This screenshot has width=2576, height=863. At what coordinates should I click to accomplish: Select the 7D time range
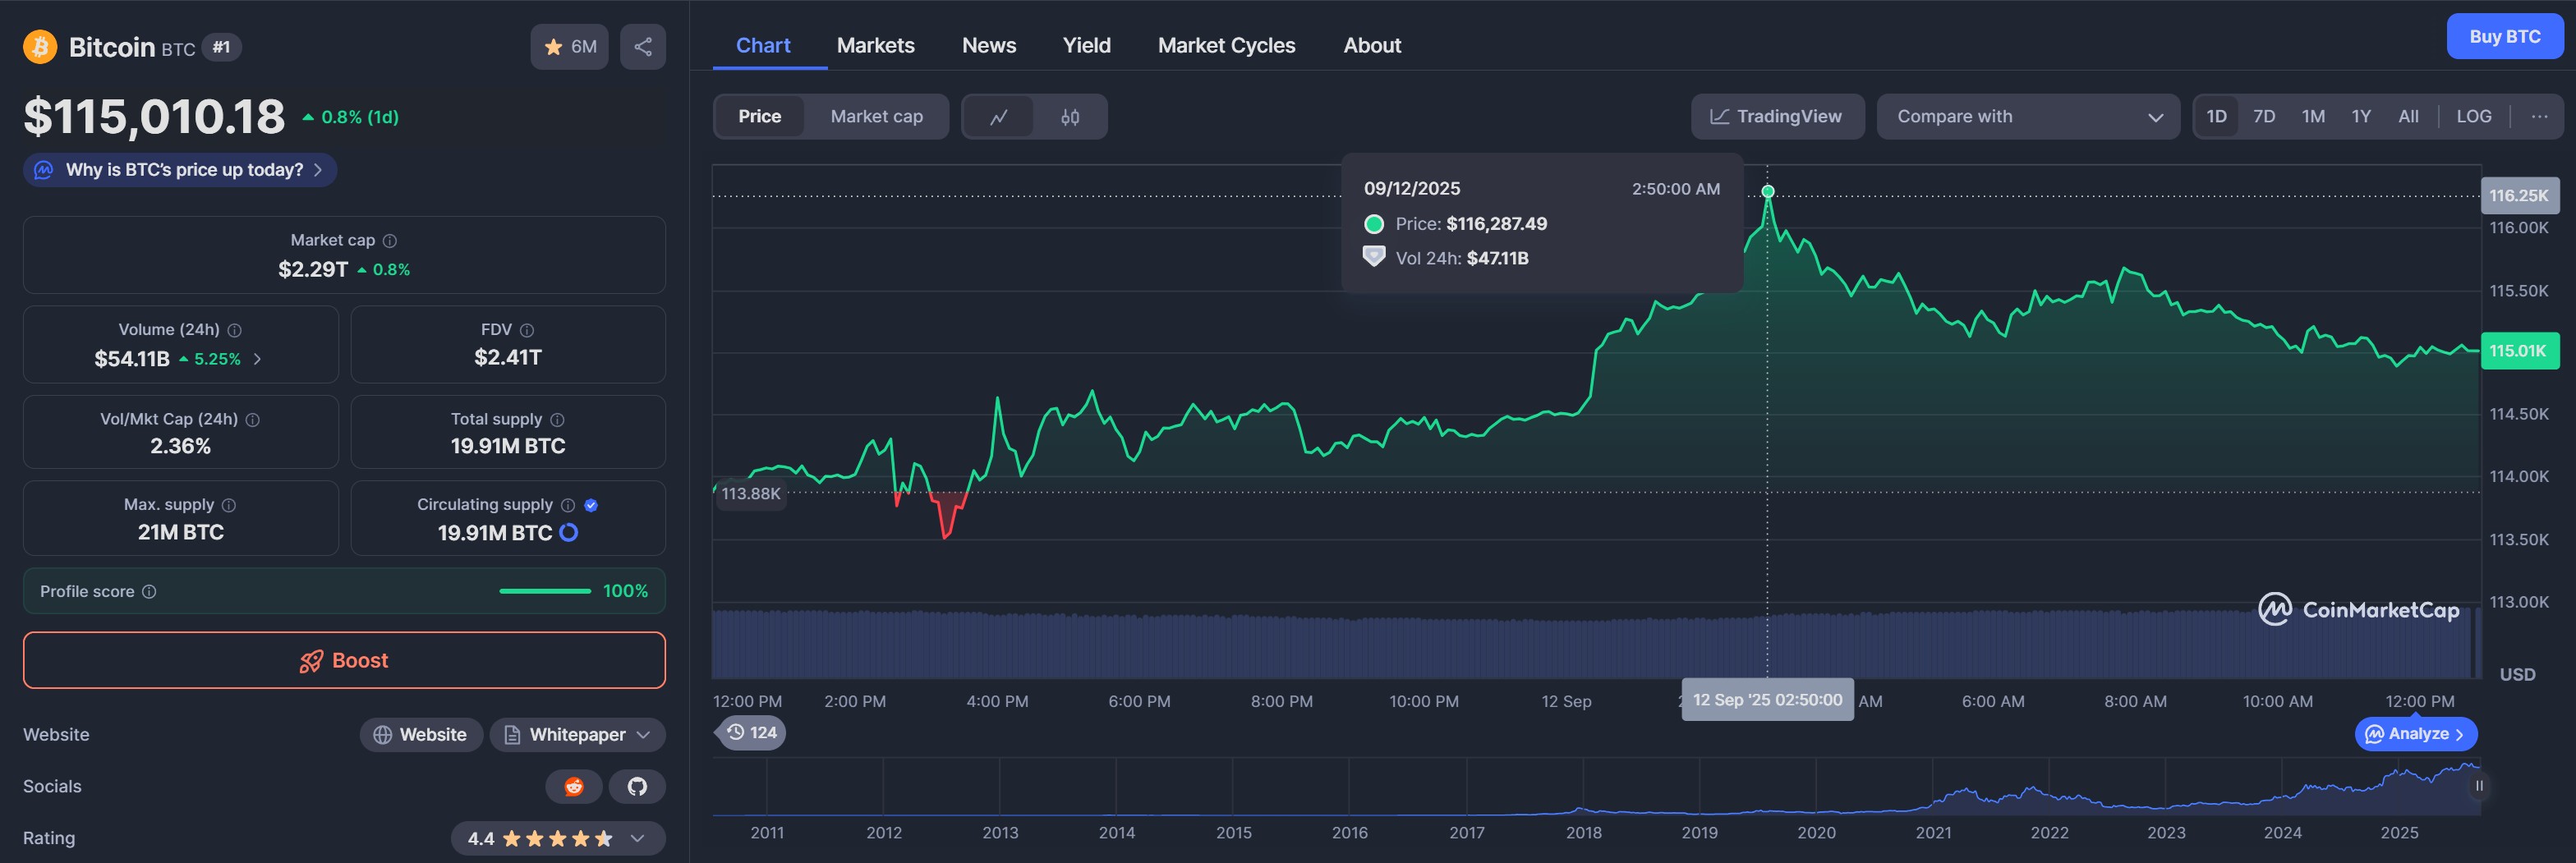coord(2263,117)
